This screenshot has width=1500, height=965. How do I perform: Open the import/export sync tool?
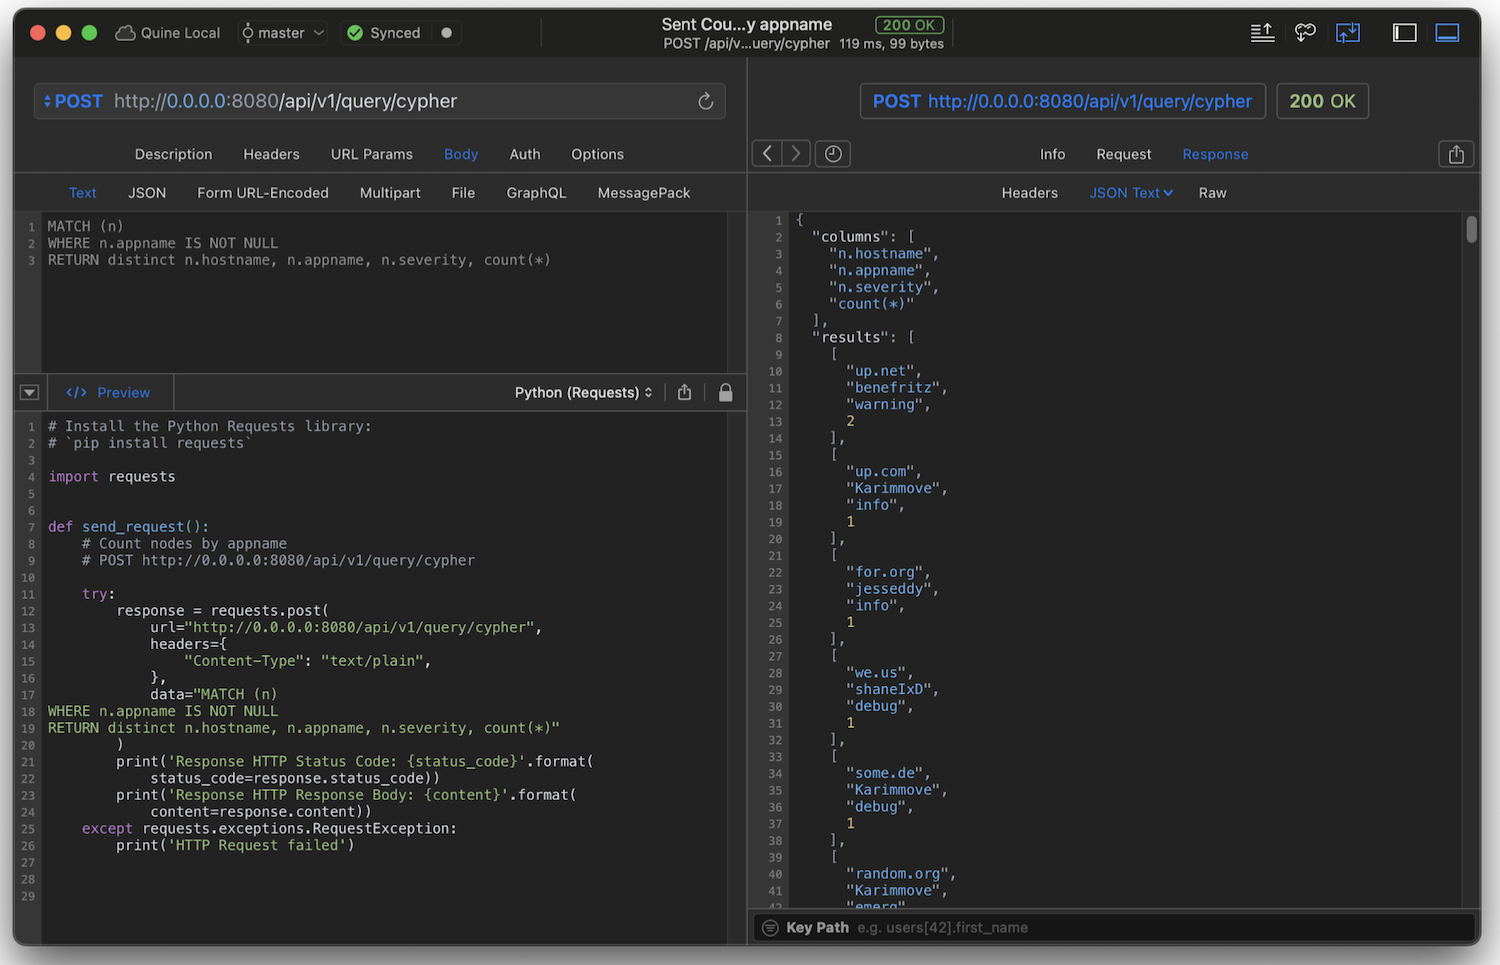[x=1348, y=32]
